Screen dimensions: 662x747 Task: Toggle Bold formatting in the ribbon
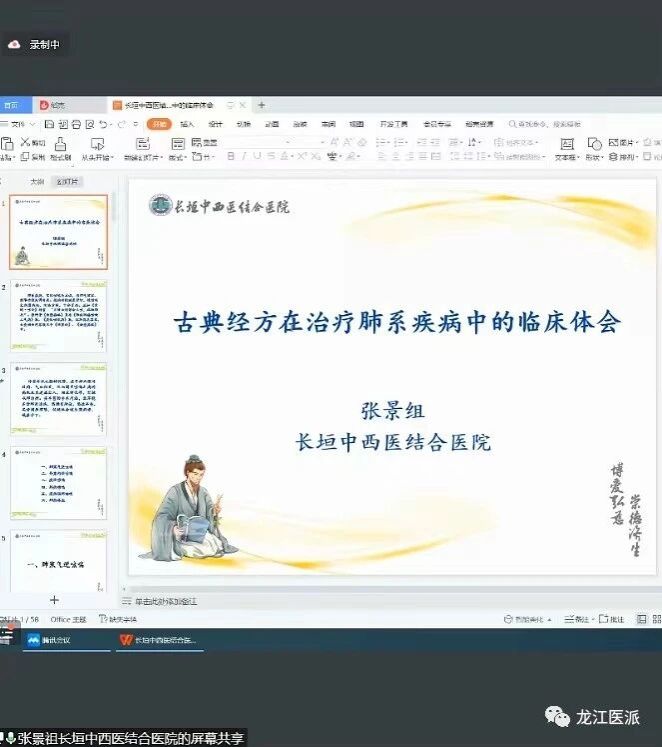(230, 157)
